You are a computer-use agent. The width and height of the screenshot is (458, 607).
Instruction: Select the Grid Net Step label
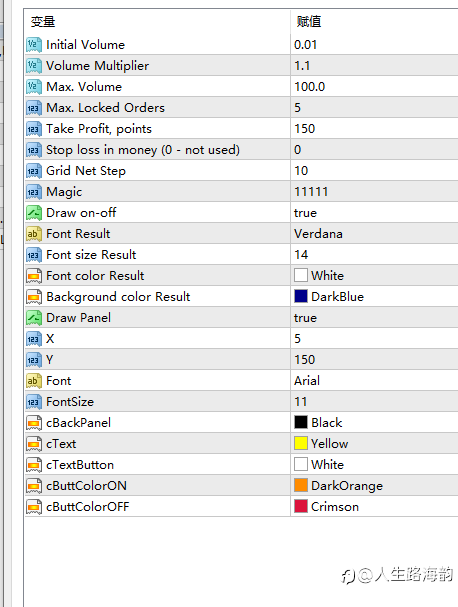(x=86, y=171)
